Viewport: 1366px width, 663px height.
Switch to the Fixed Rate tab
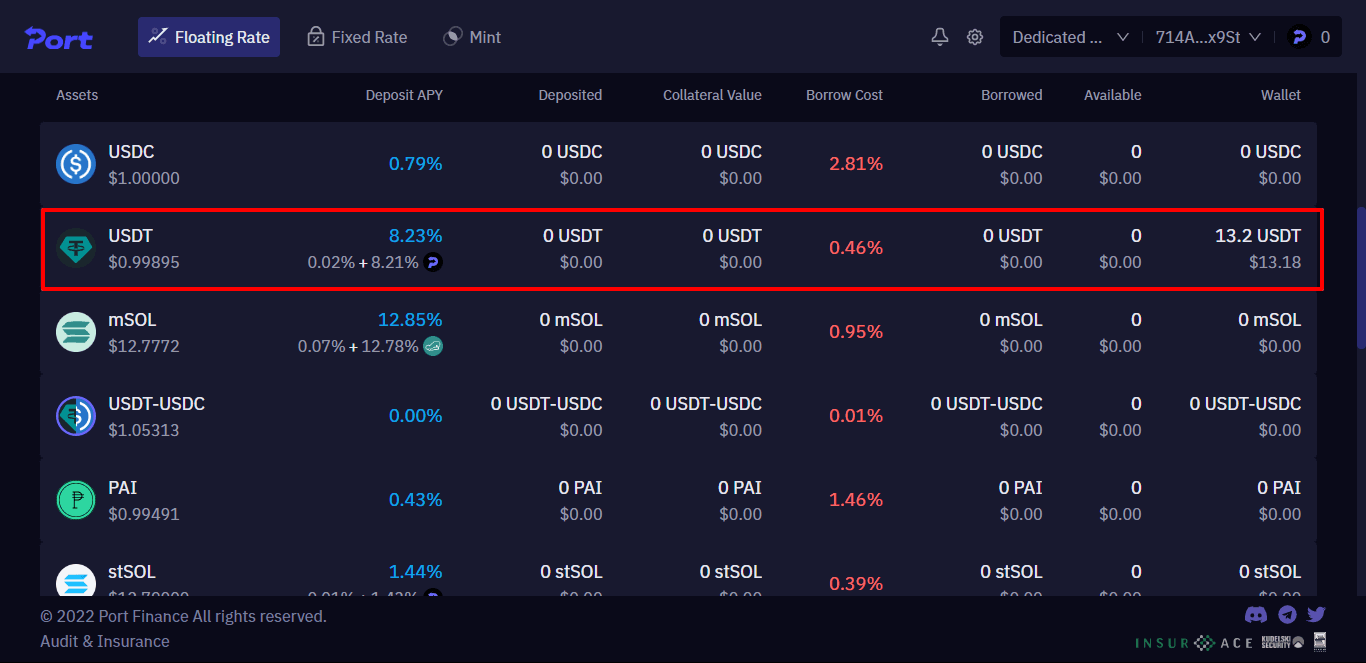[357, 36]
